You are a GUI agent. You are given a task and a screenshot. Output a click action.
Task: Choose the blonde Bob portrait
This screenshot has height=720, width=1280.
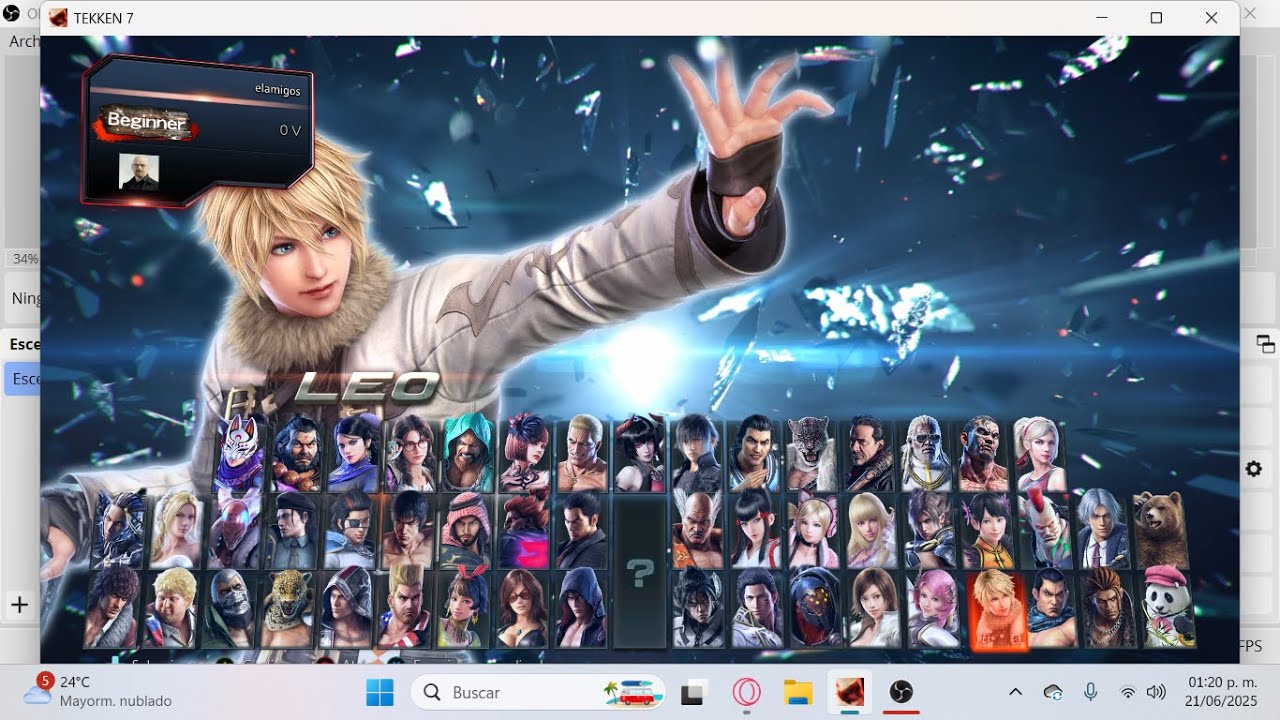(x=171, y=608)
